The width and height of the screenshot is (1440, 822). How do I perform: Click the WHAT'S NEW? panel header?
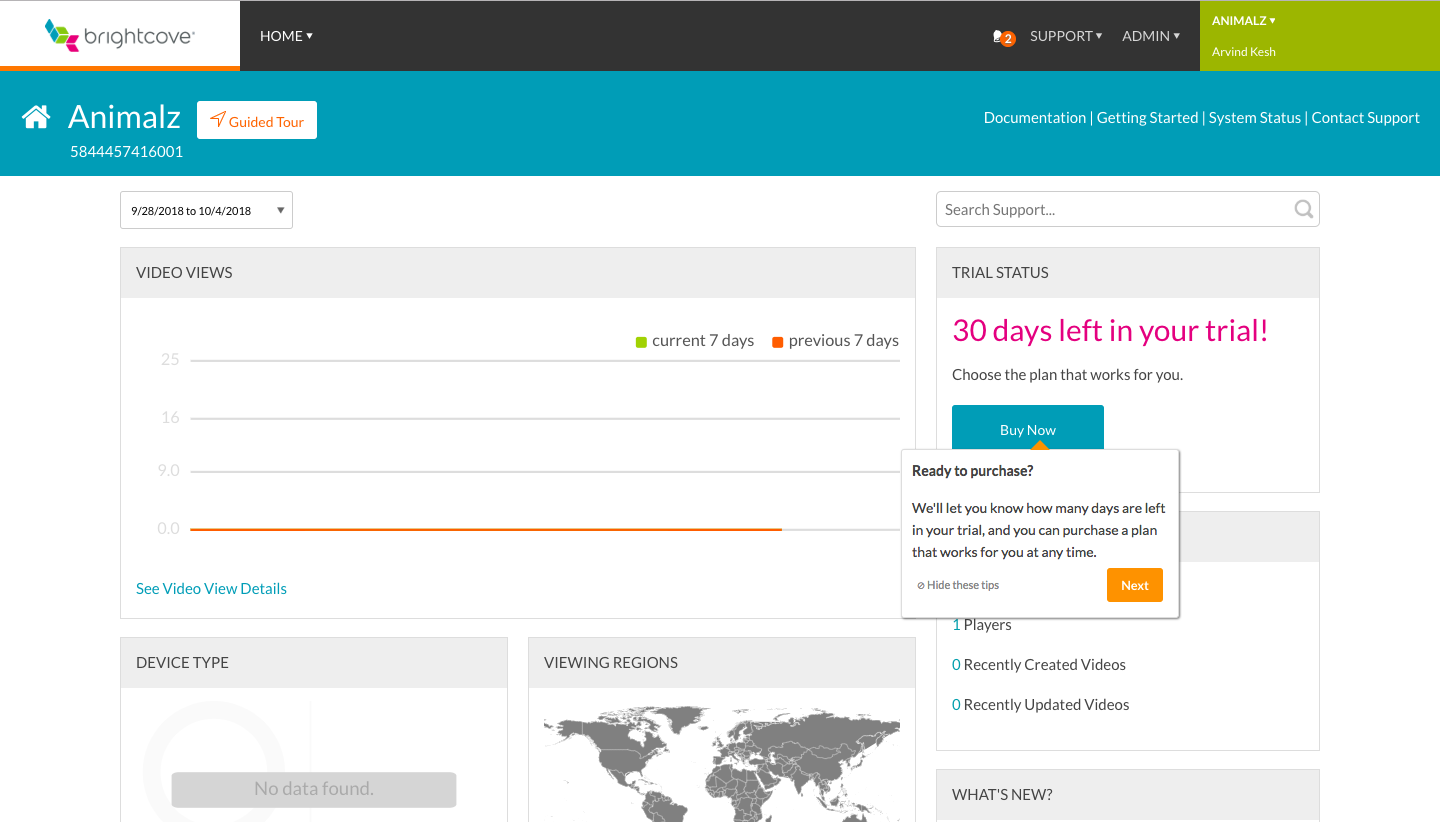1128,794
